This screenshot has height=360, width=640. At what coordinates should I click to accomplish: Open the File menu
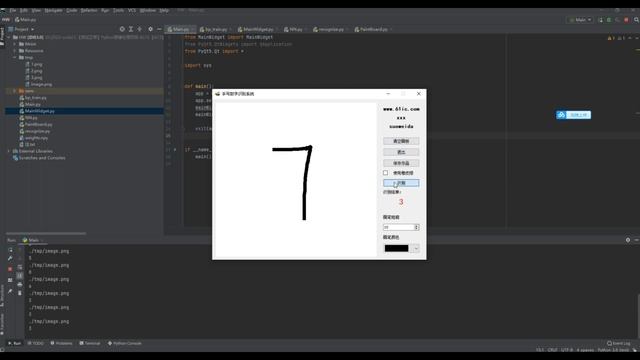(13, 10)
